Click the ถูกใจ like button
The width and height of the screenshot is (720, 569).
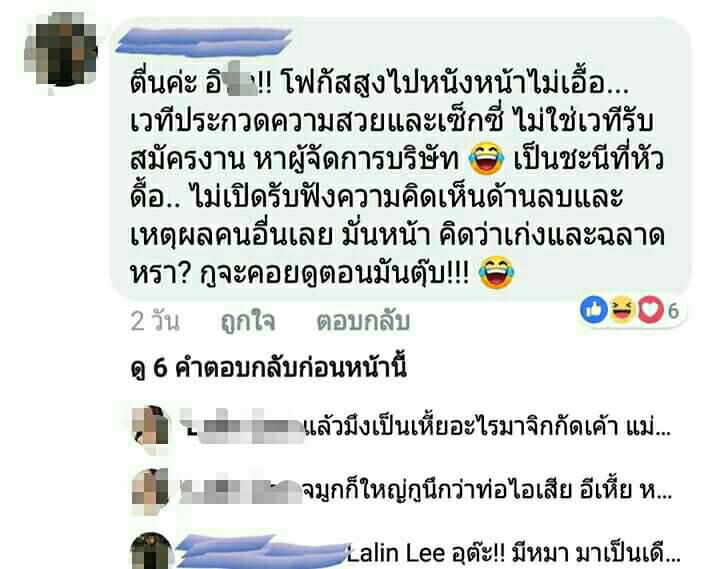tap(248, 321)
